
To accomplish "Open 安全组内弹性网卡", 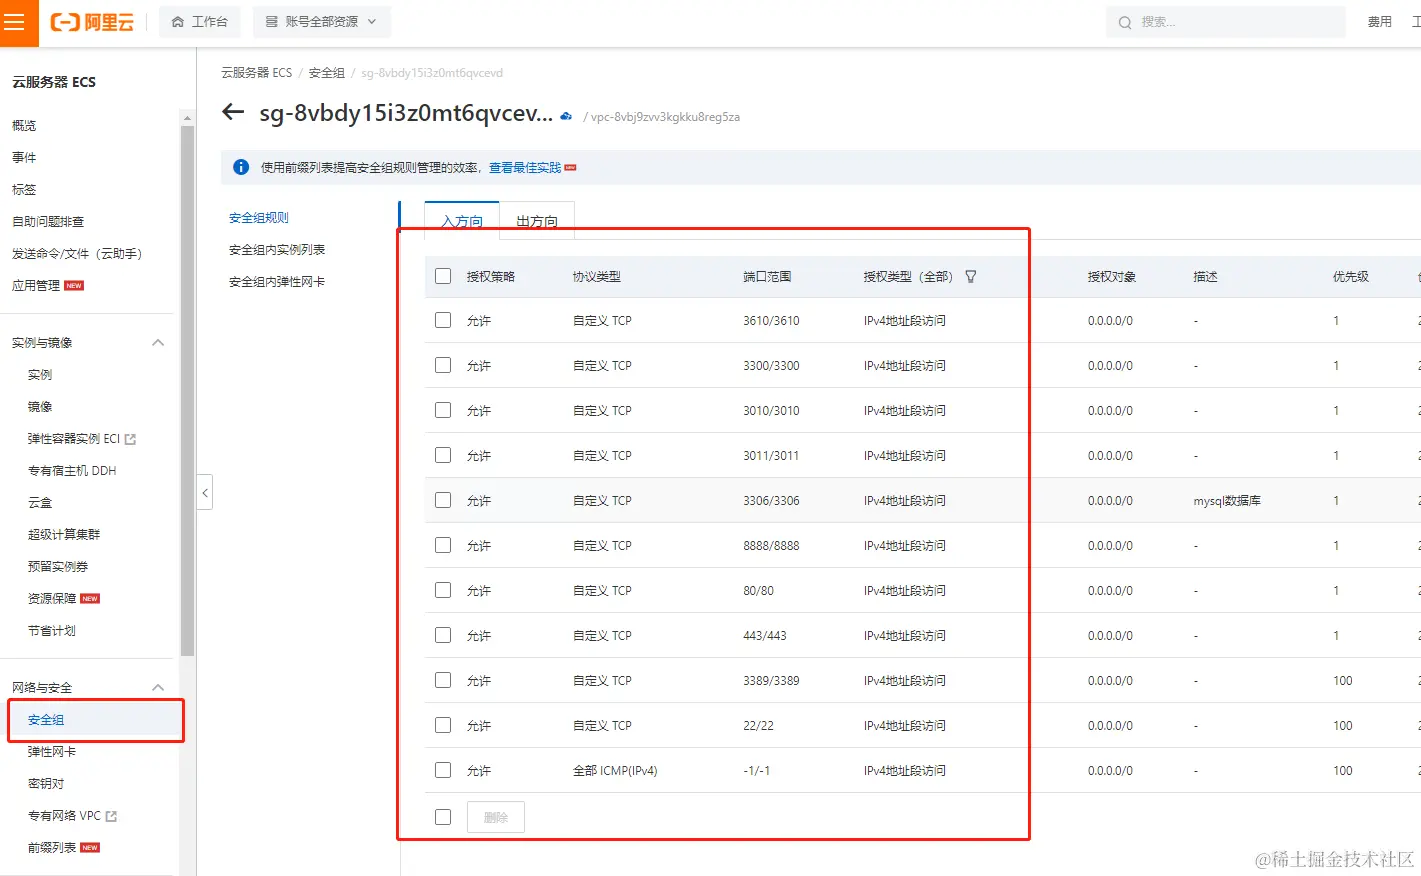I will pyautogui.click(x=277, y=282).
